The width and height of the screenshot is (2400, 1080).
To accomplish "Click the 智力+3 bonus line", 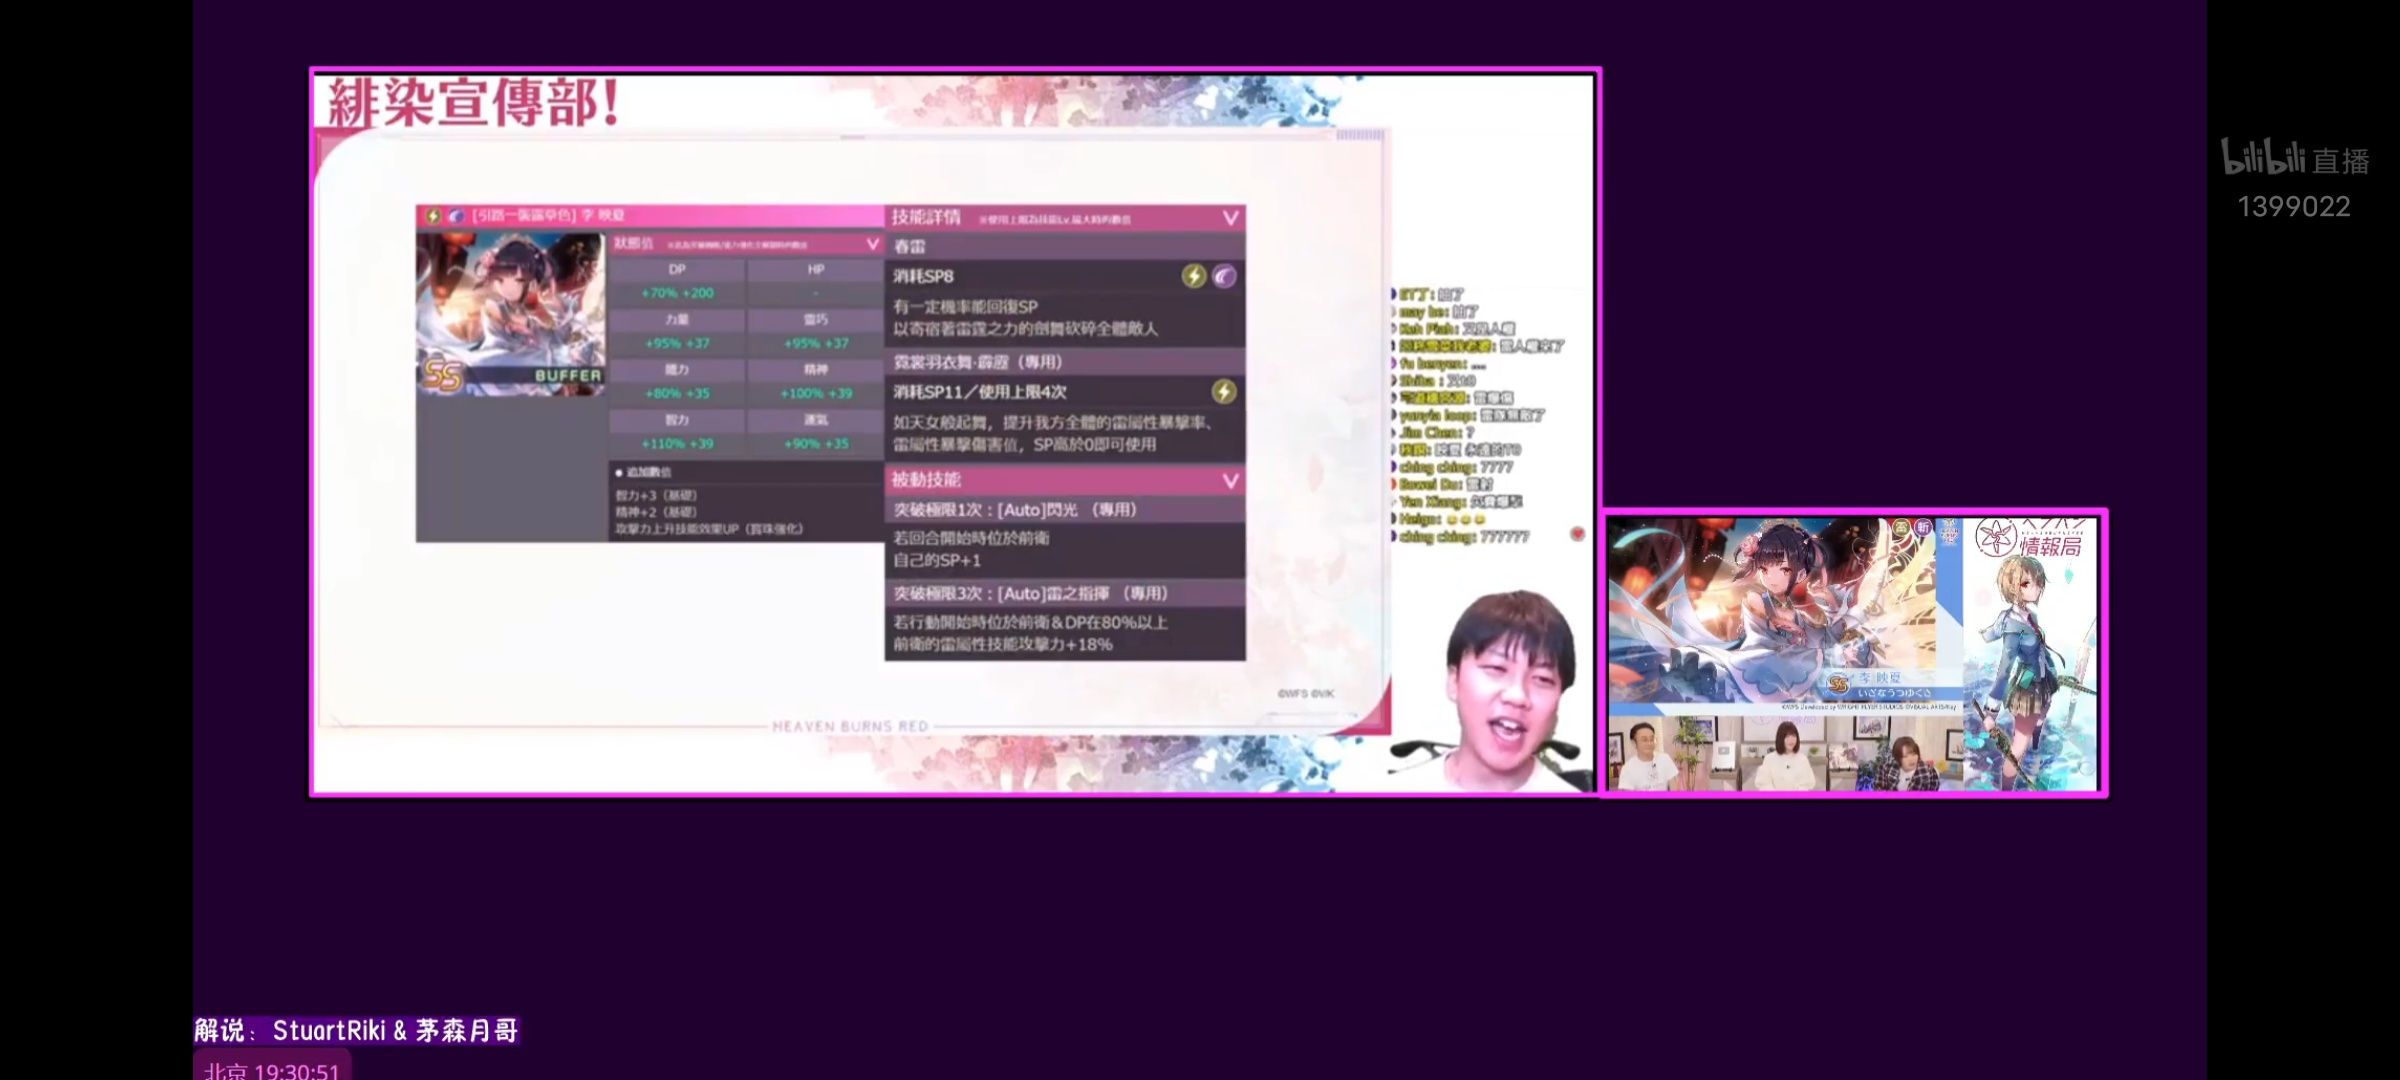I will (656, 496).
